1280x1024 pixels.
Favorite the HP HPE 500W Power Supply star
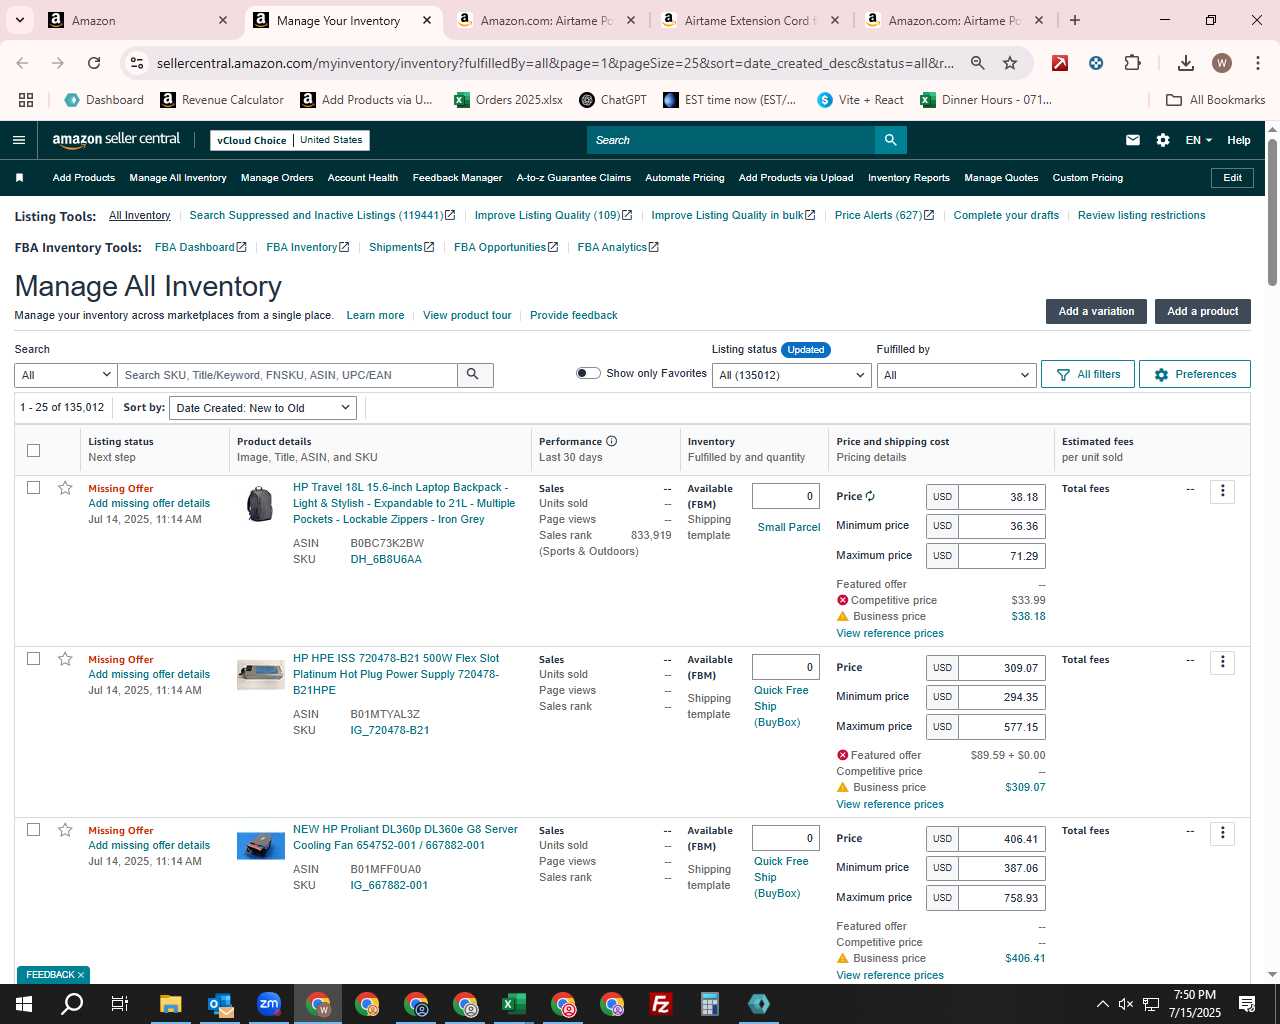tap(65, 659)
